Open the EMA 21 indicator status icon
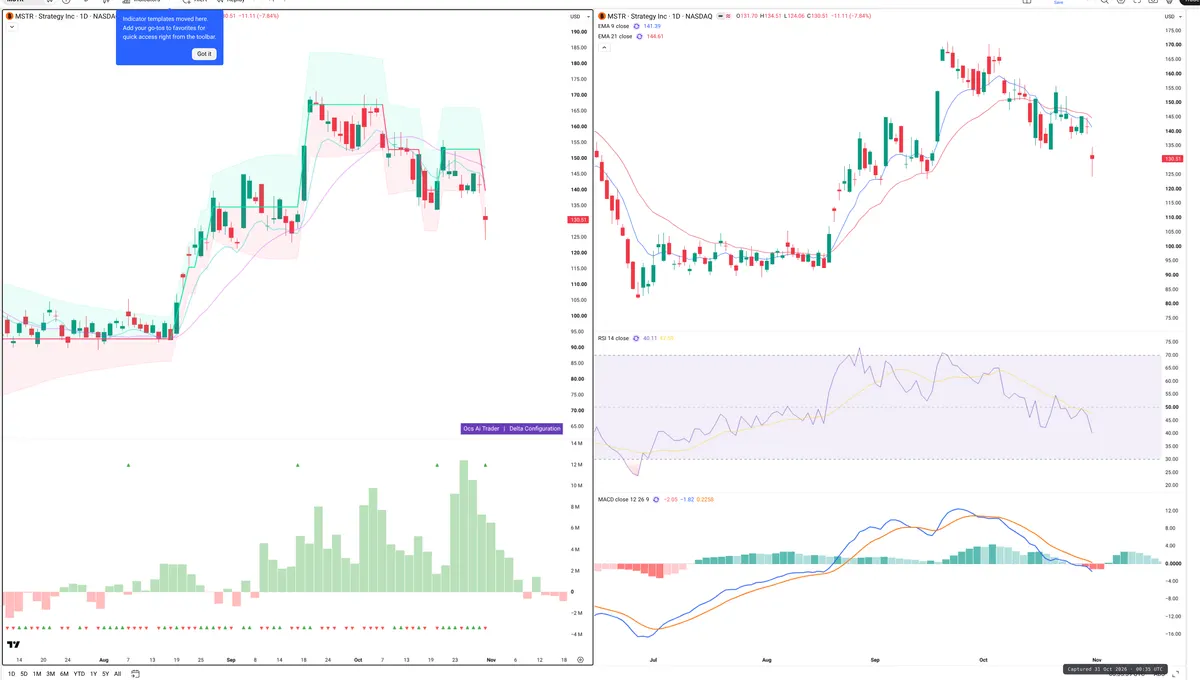 640,36
